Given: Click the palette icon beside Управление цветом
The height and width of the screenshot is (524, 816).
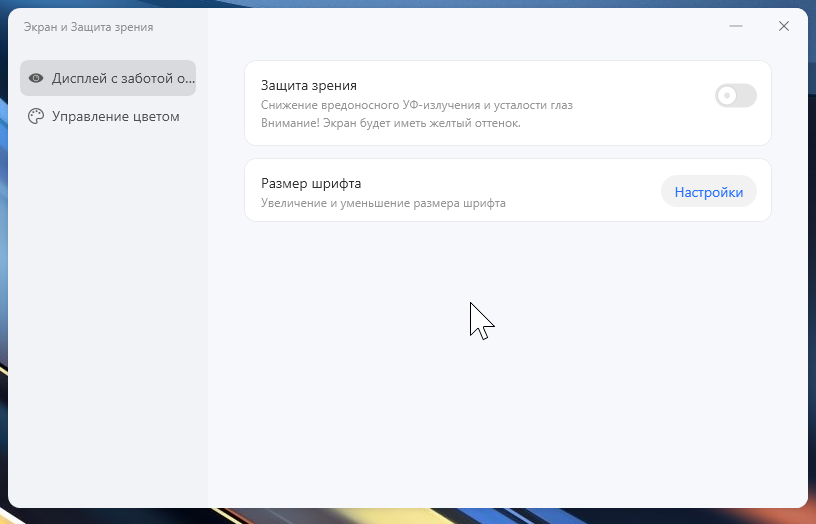Looking at the screenshot, I should point(36,116).
